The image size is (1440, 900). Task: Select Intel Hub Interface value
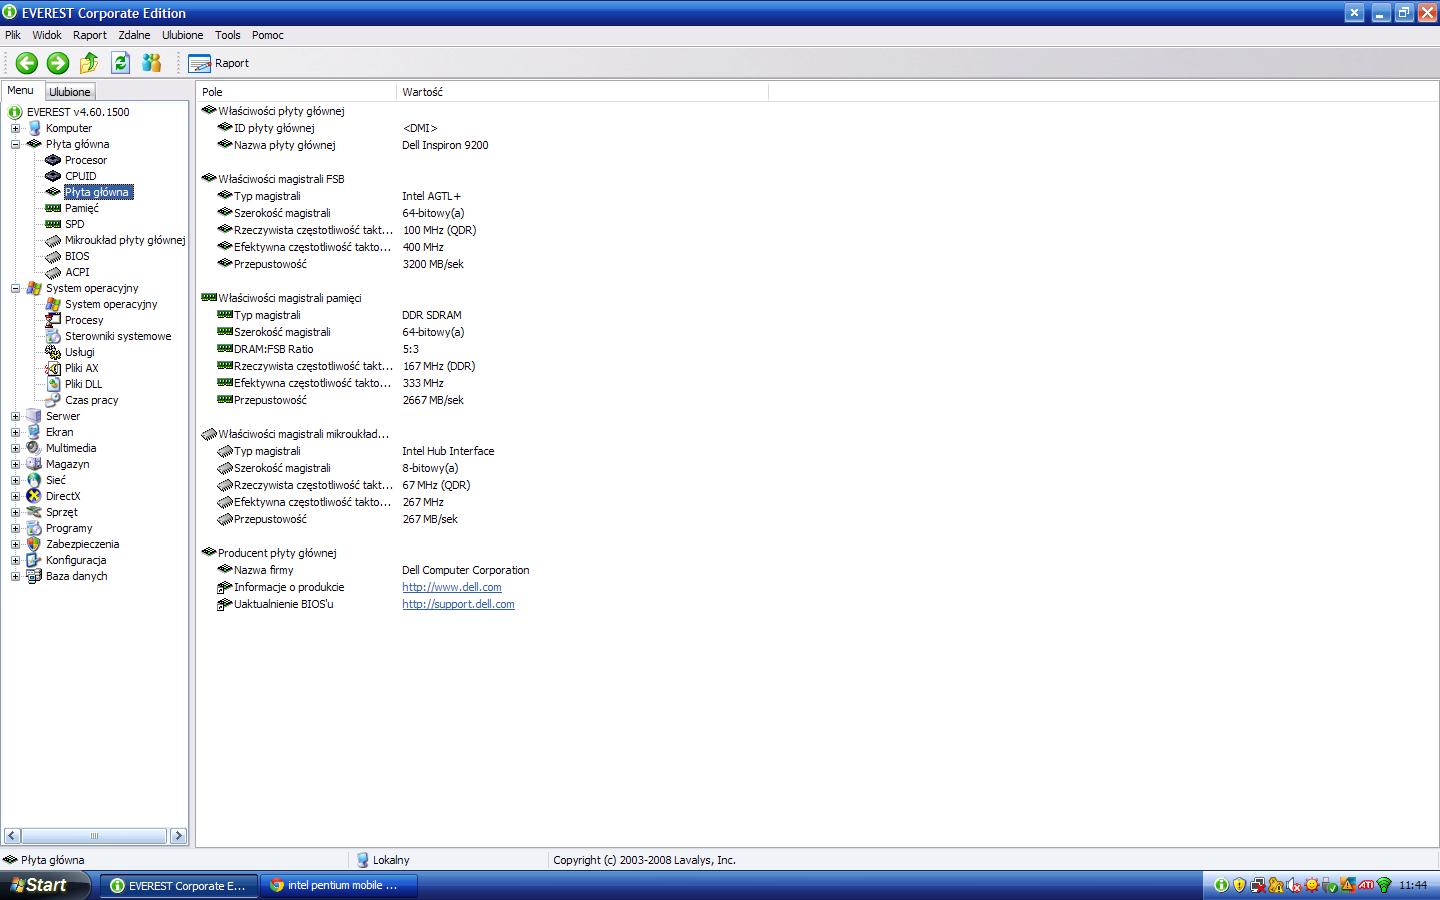pyautogui.click(x=448, y=451)
